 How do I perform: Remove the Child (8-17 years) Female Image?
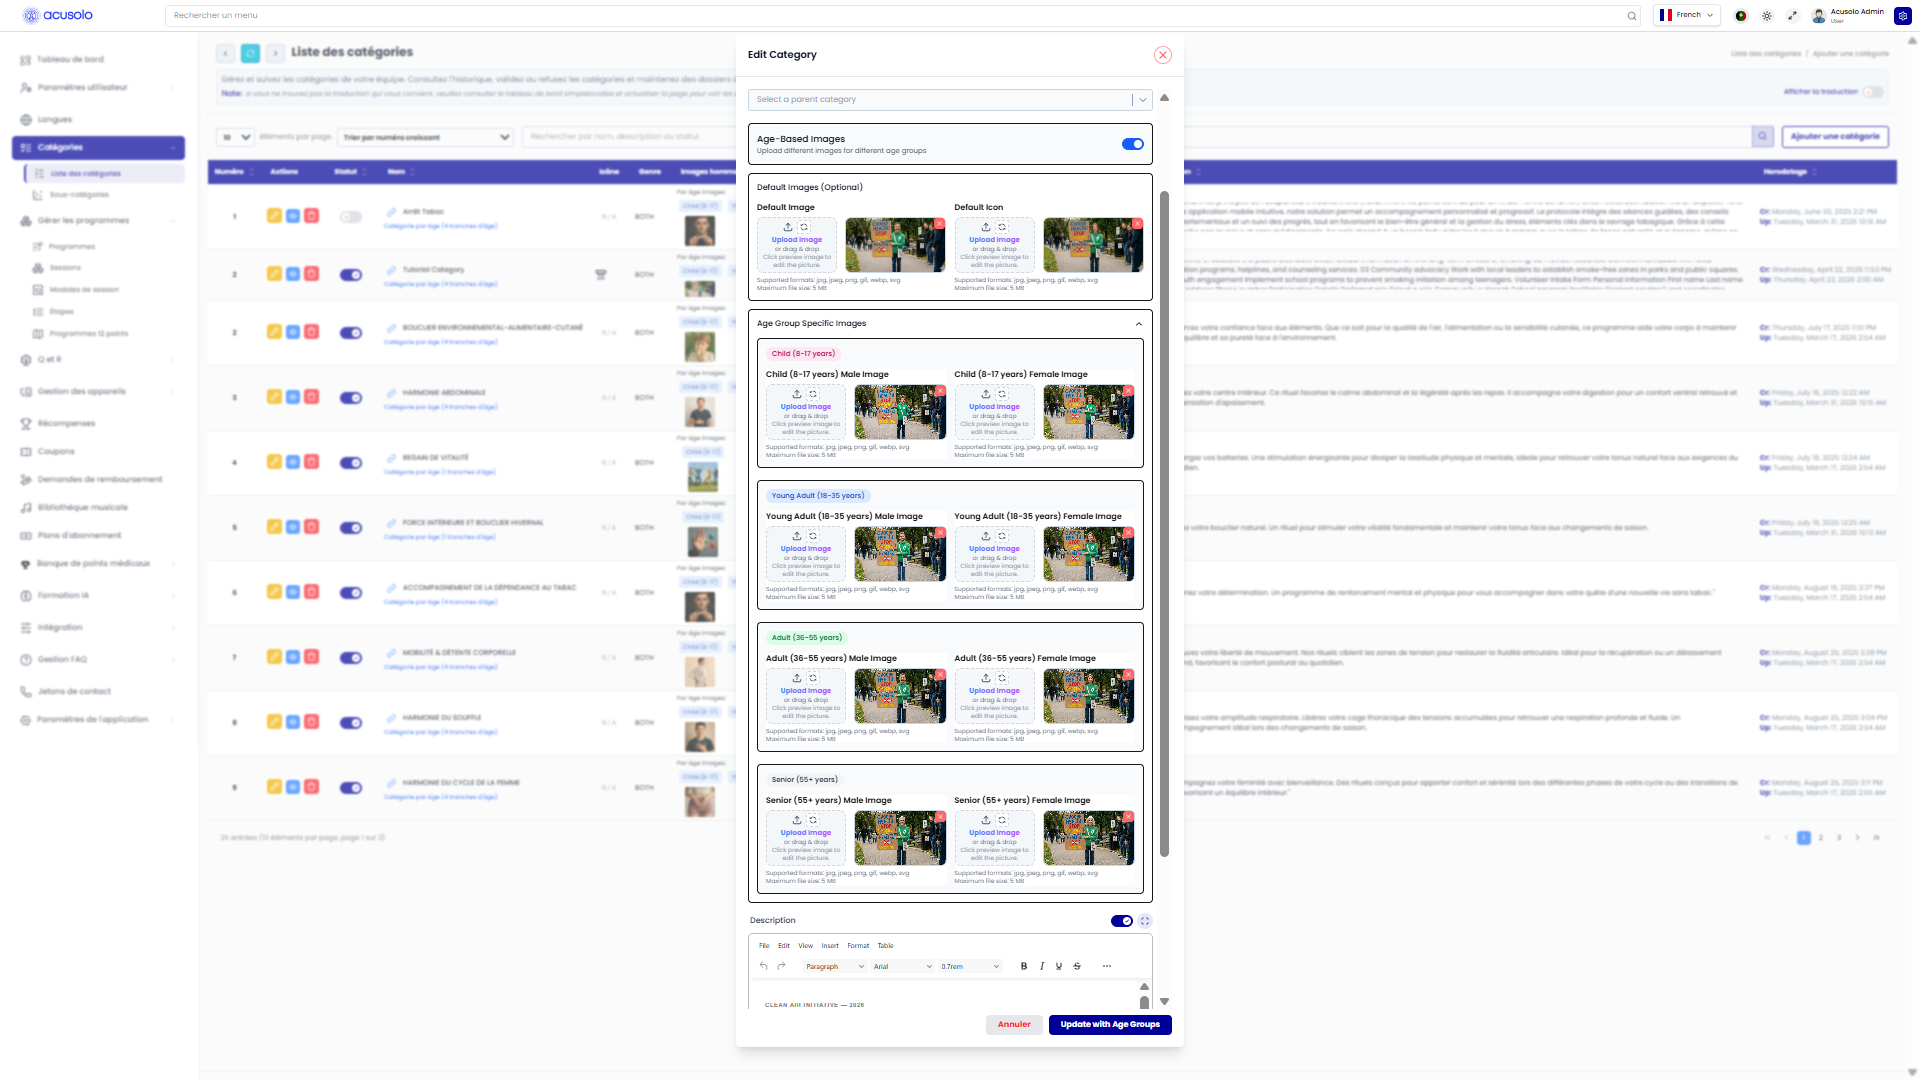tap(1128, 391)
